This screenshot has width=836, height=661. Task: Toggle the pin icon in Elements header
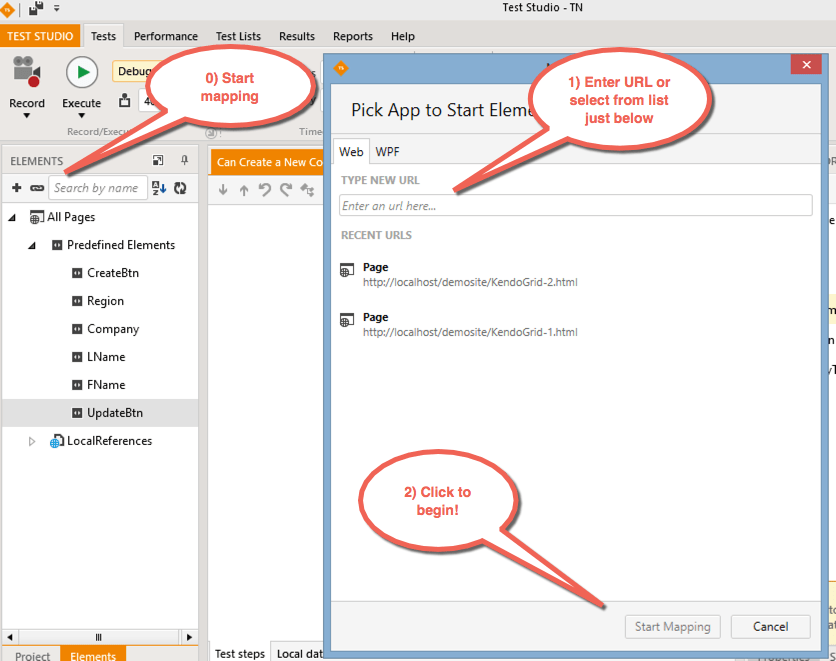[x=184, y=160]
